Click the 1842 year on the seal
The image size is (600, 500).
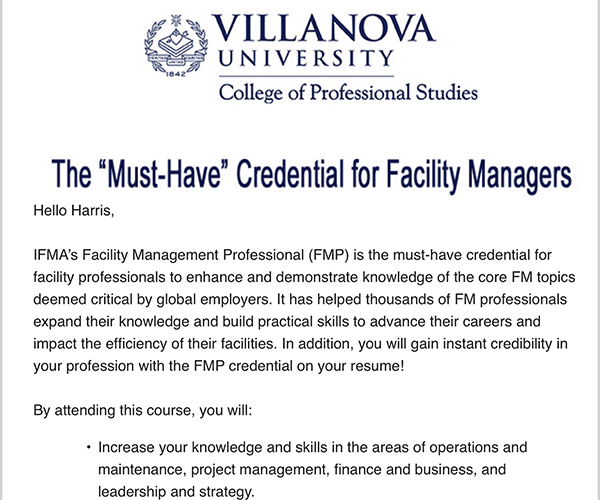click(176, 74)
